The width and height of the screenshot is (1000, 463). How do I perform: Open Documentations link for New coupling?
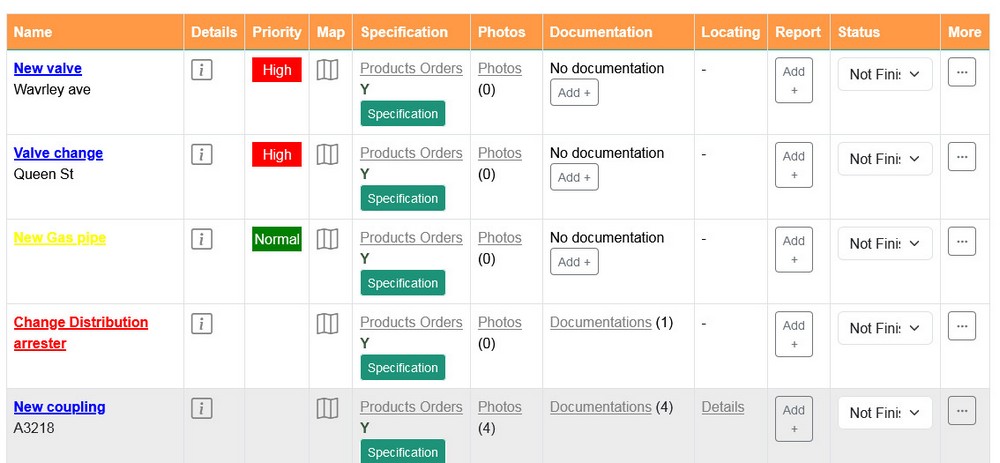click(600, 407)
